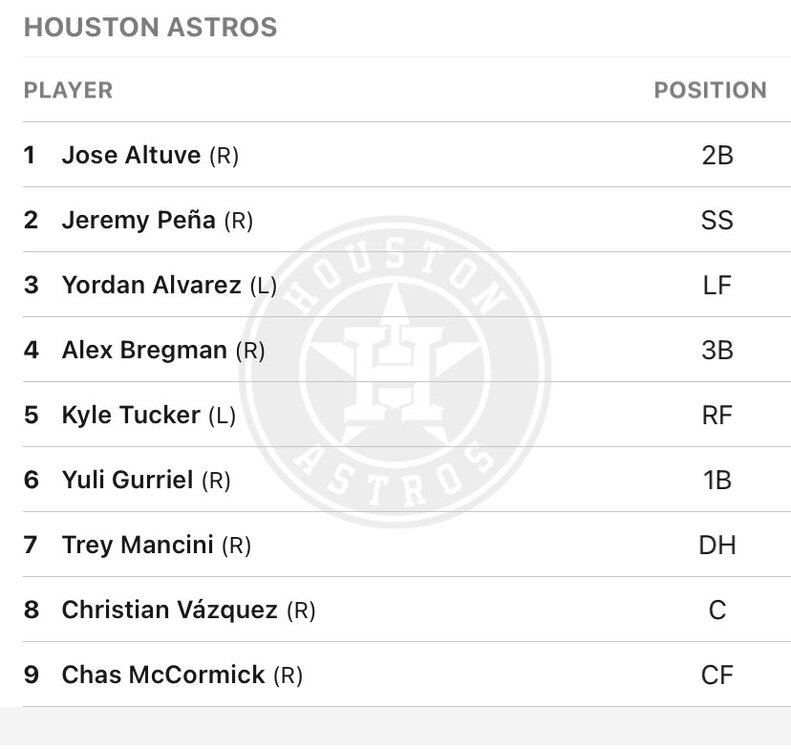791x750 pixels.
Task: Click on Alex Bregman's name
Action: click(144, 350)
